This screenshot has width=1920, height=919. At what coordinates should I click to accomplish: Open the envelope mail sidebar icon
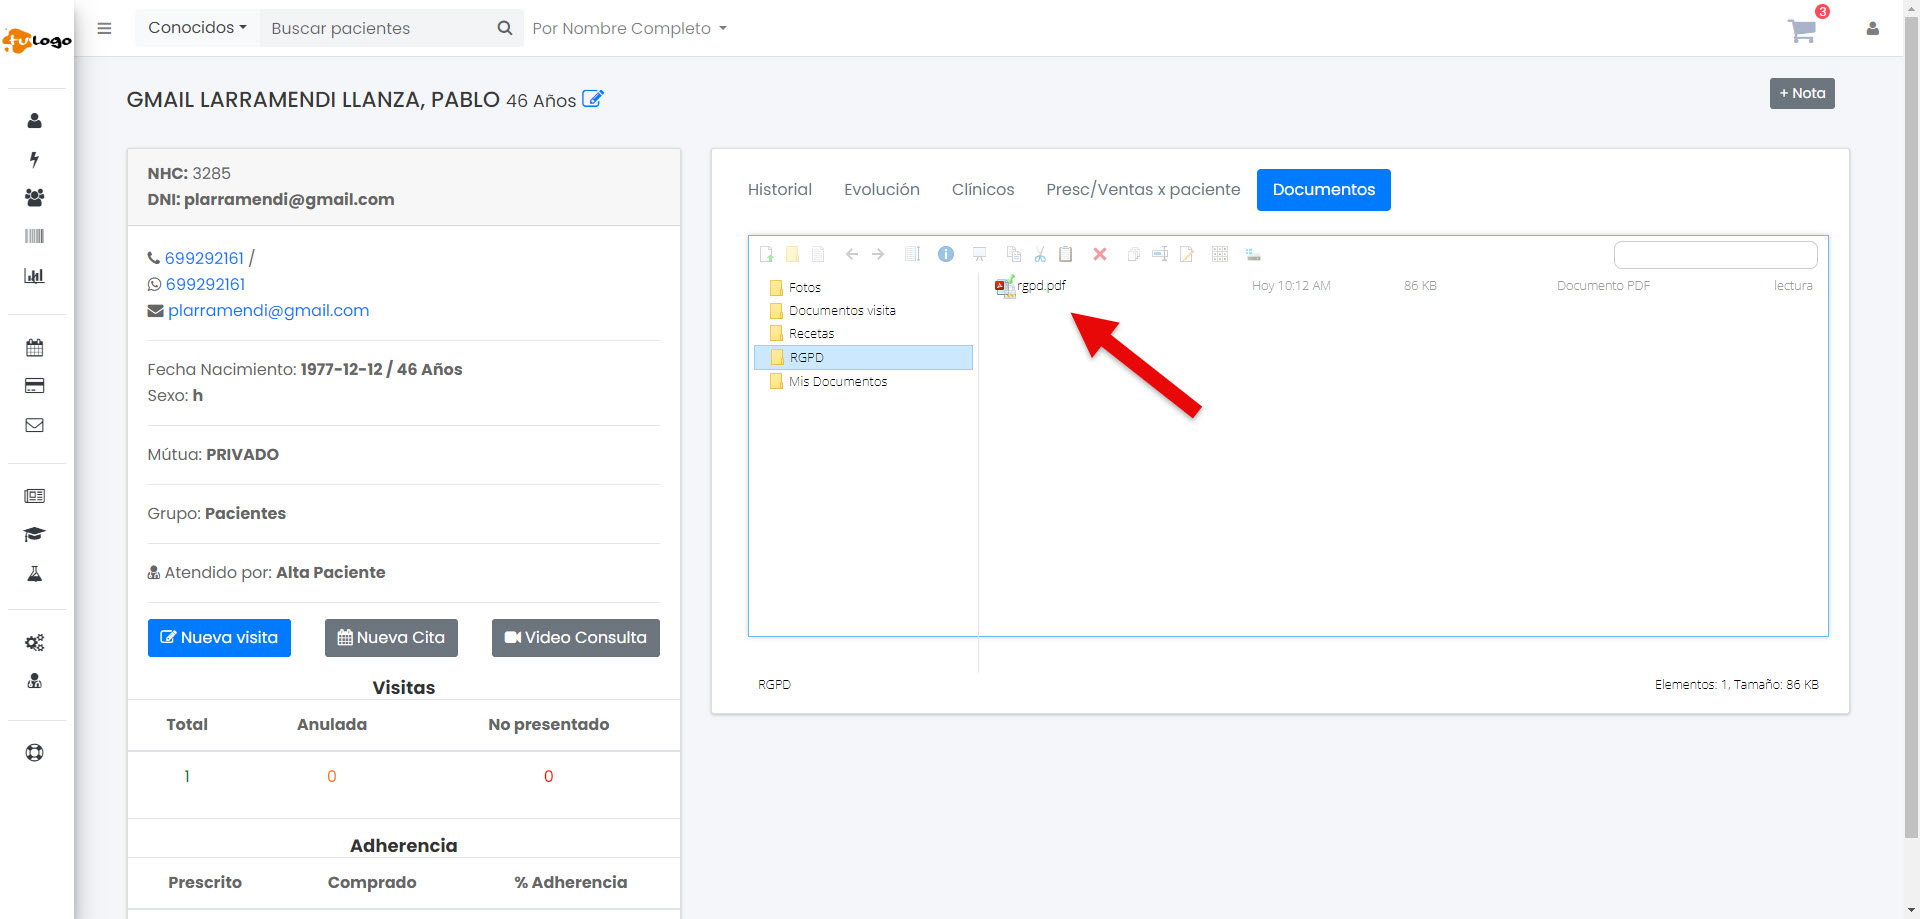click(x=34, y=425)
